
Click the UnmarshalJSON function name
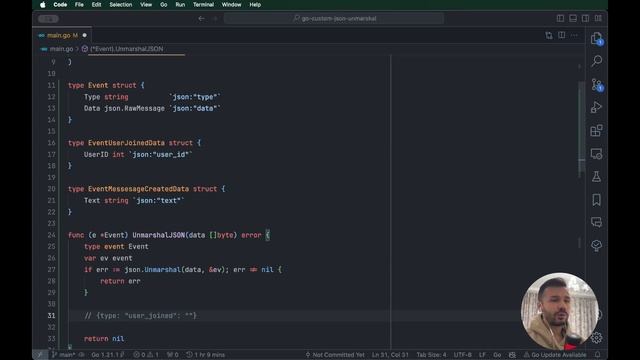tap(158, 235)
